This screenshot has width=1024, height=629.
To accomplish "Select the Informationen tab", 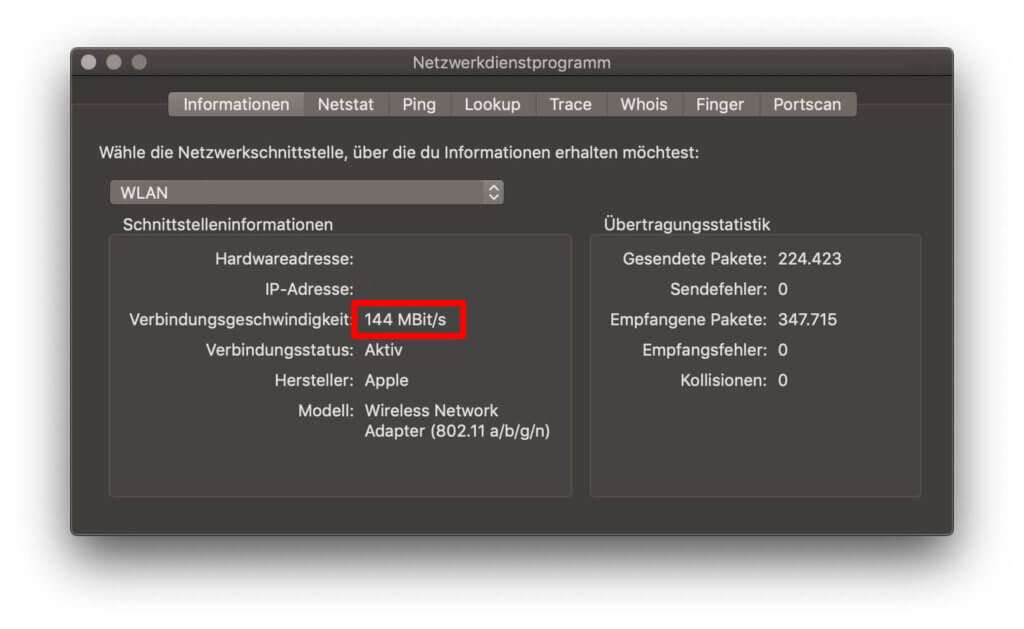I will click(235, 104).
